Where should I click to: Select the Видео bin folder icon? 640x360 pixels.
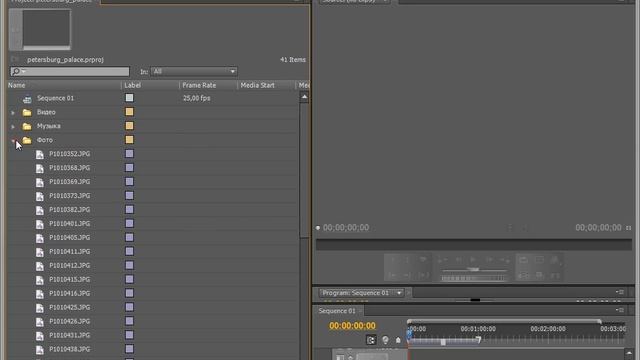27,112
